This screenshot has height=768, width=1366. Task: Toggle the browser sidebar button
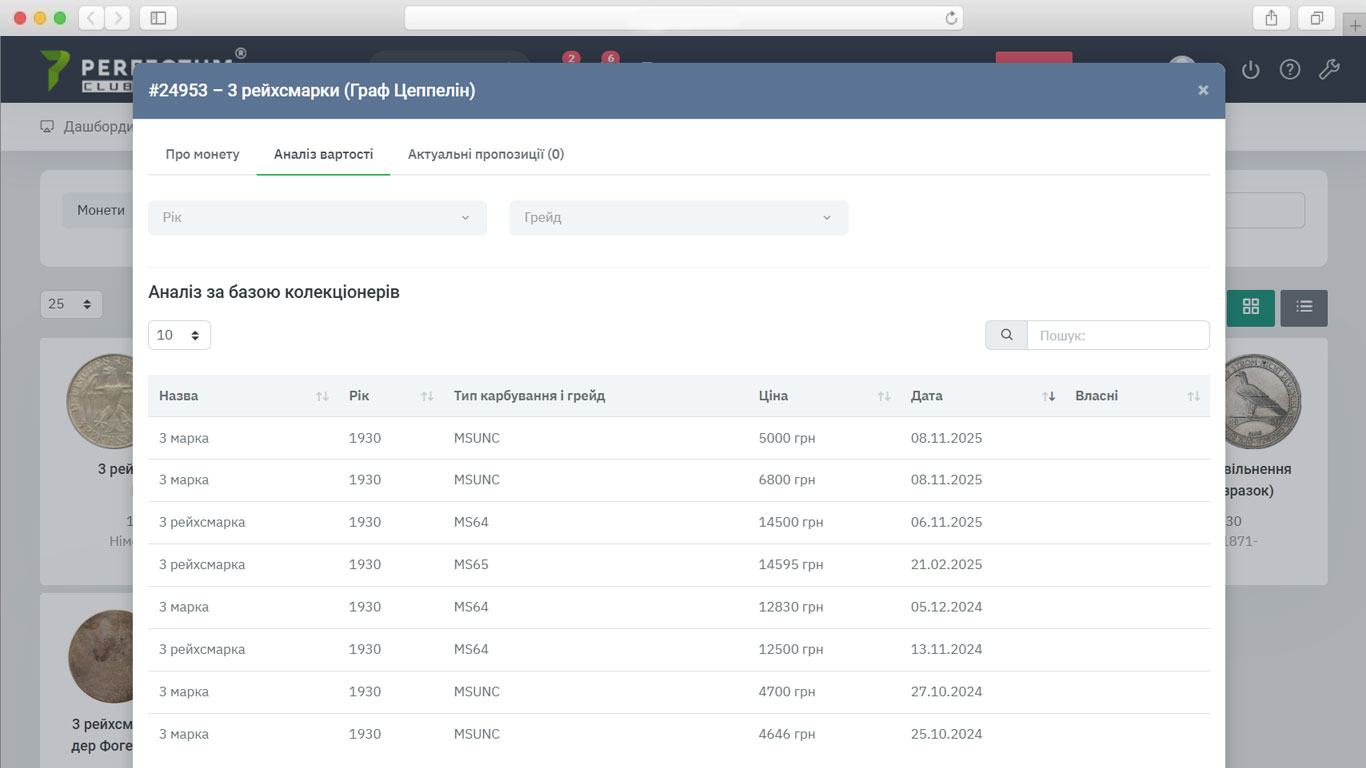[158, 18]
